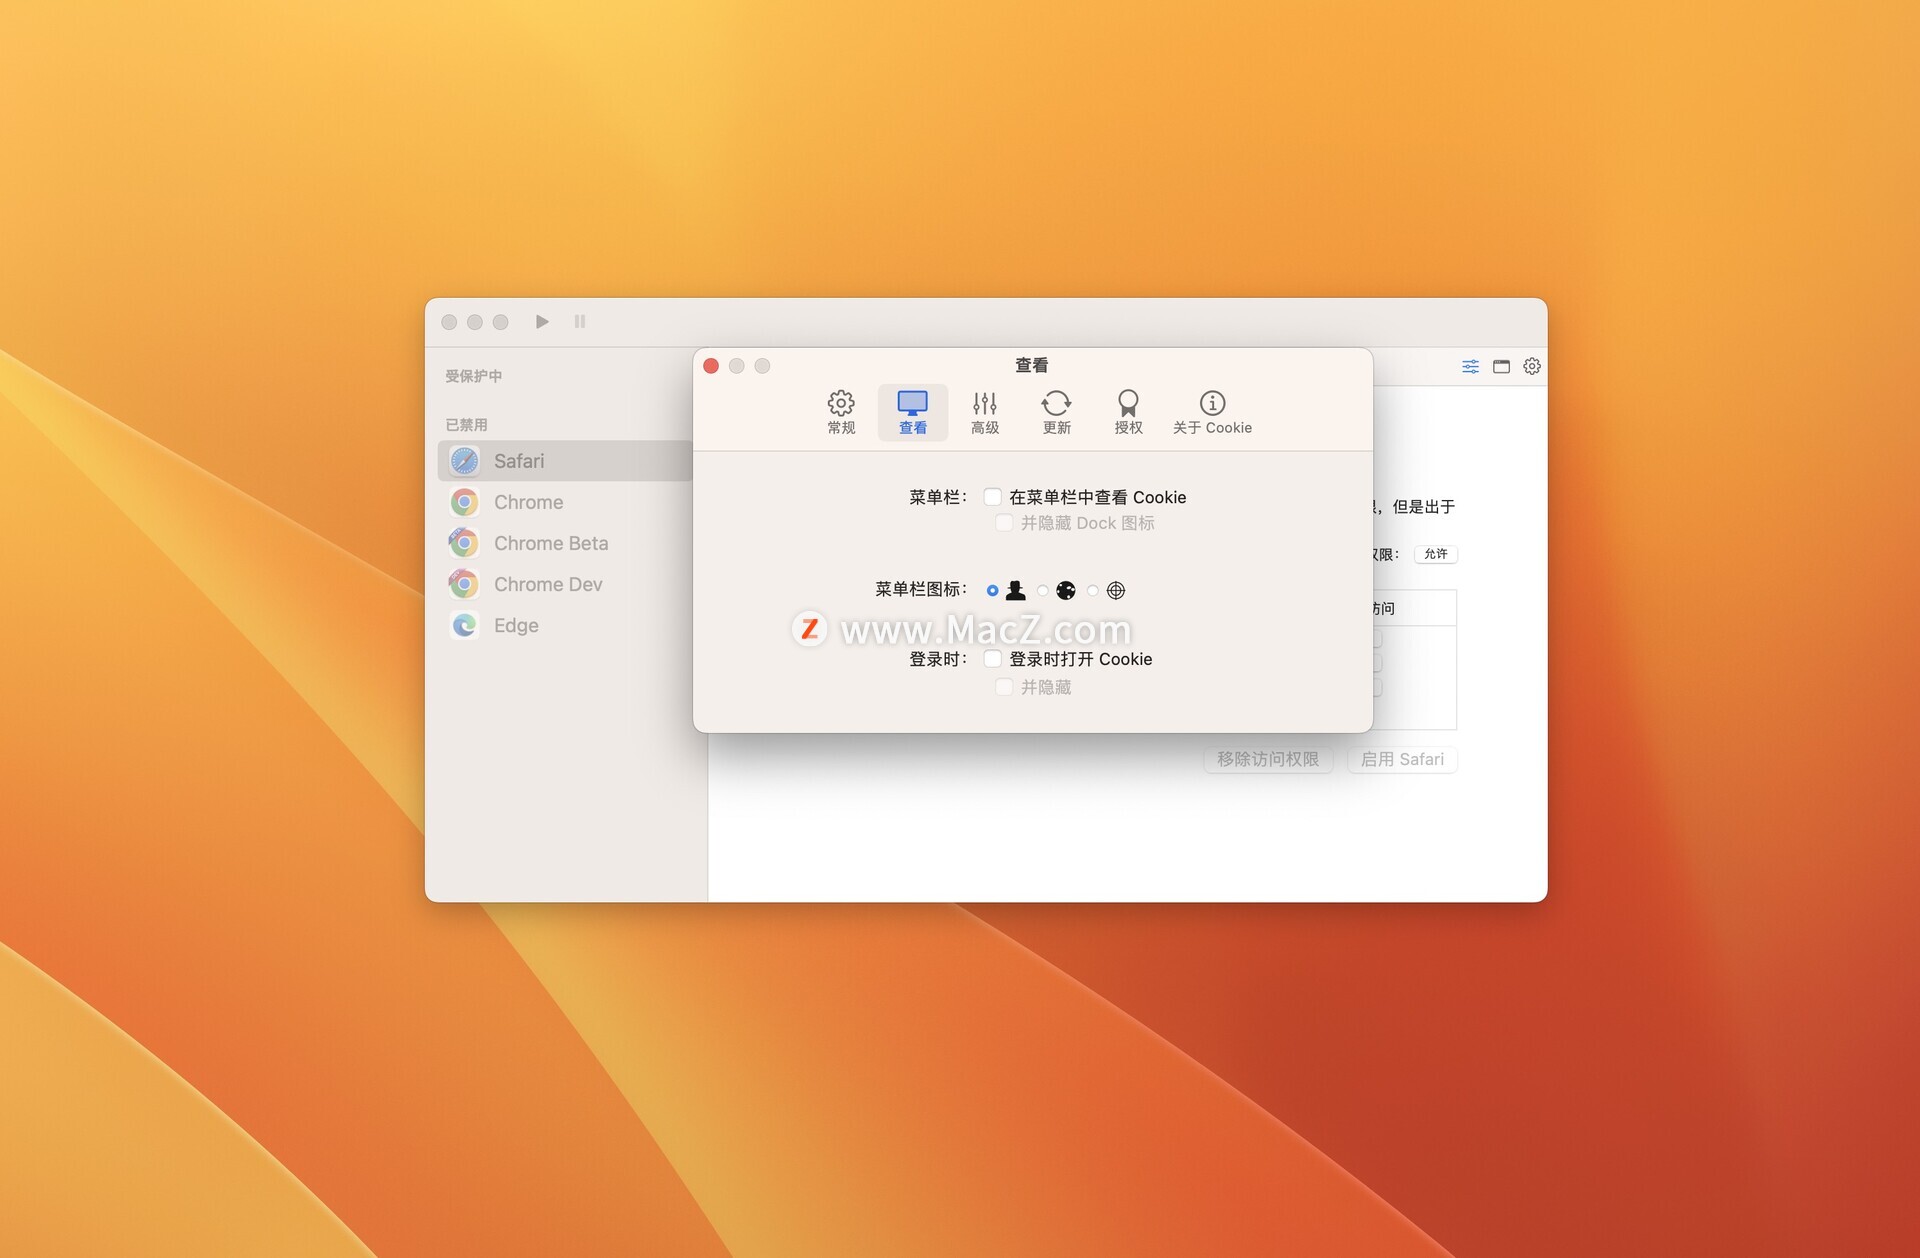This screenshot has width=1920, height=1258.
Task: Open the gear settings icon in main window
Action: coord(1532,367)
